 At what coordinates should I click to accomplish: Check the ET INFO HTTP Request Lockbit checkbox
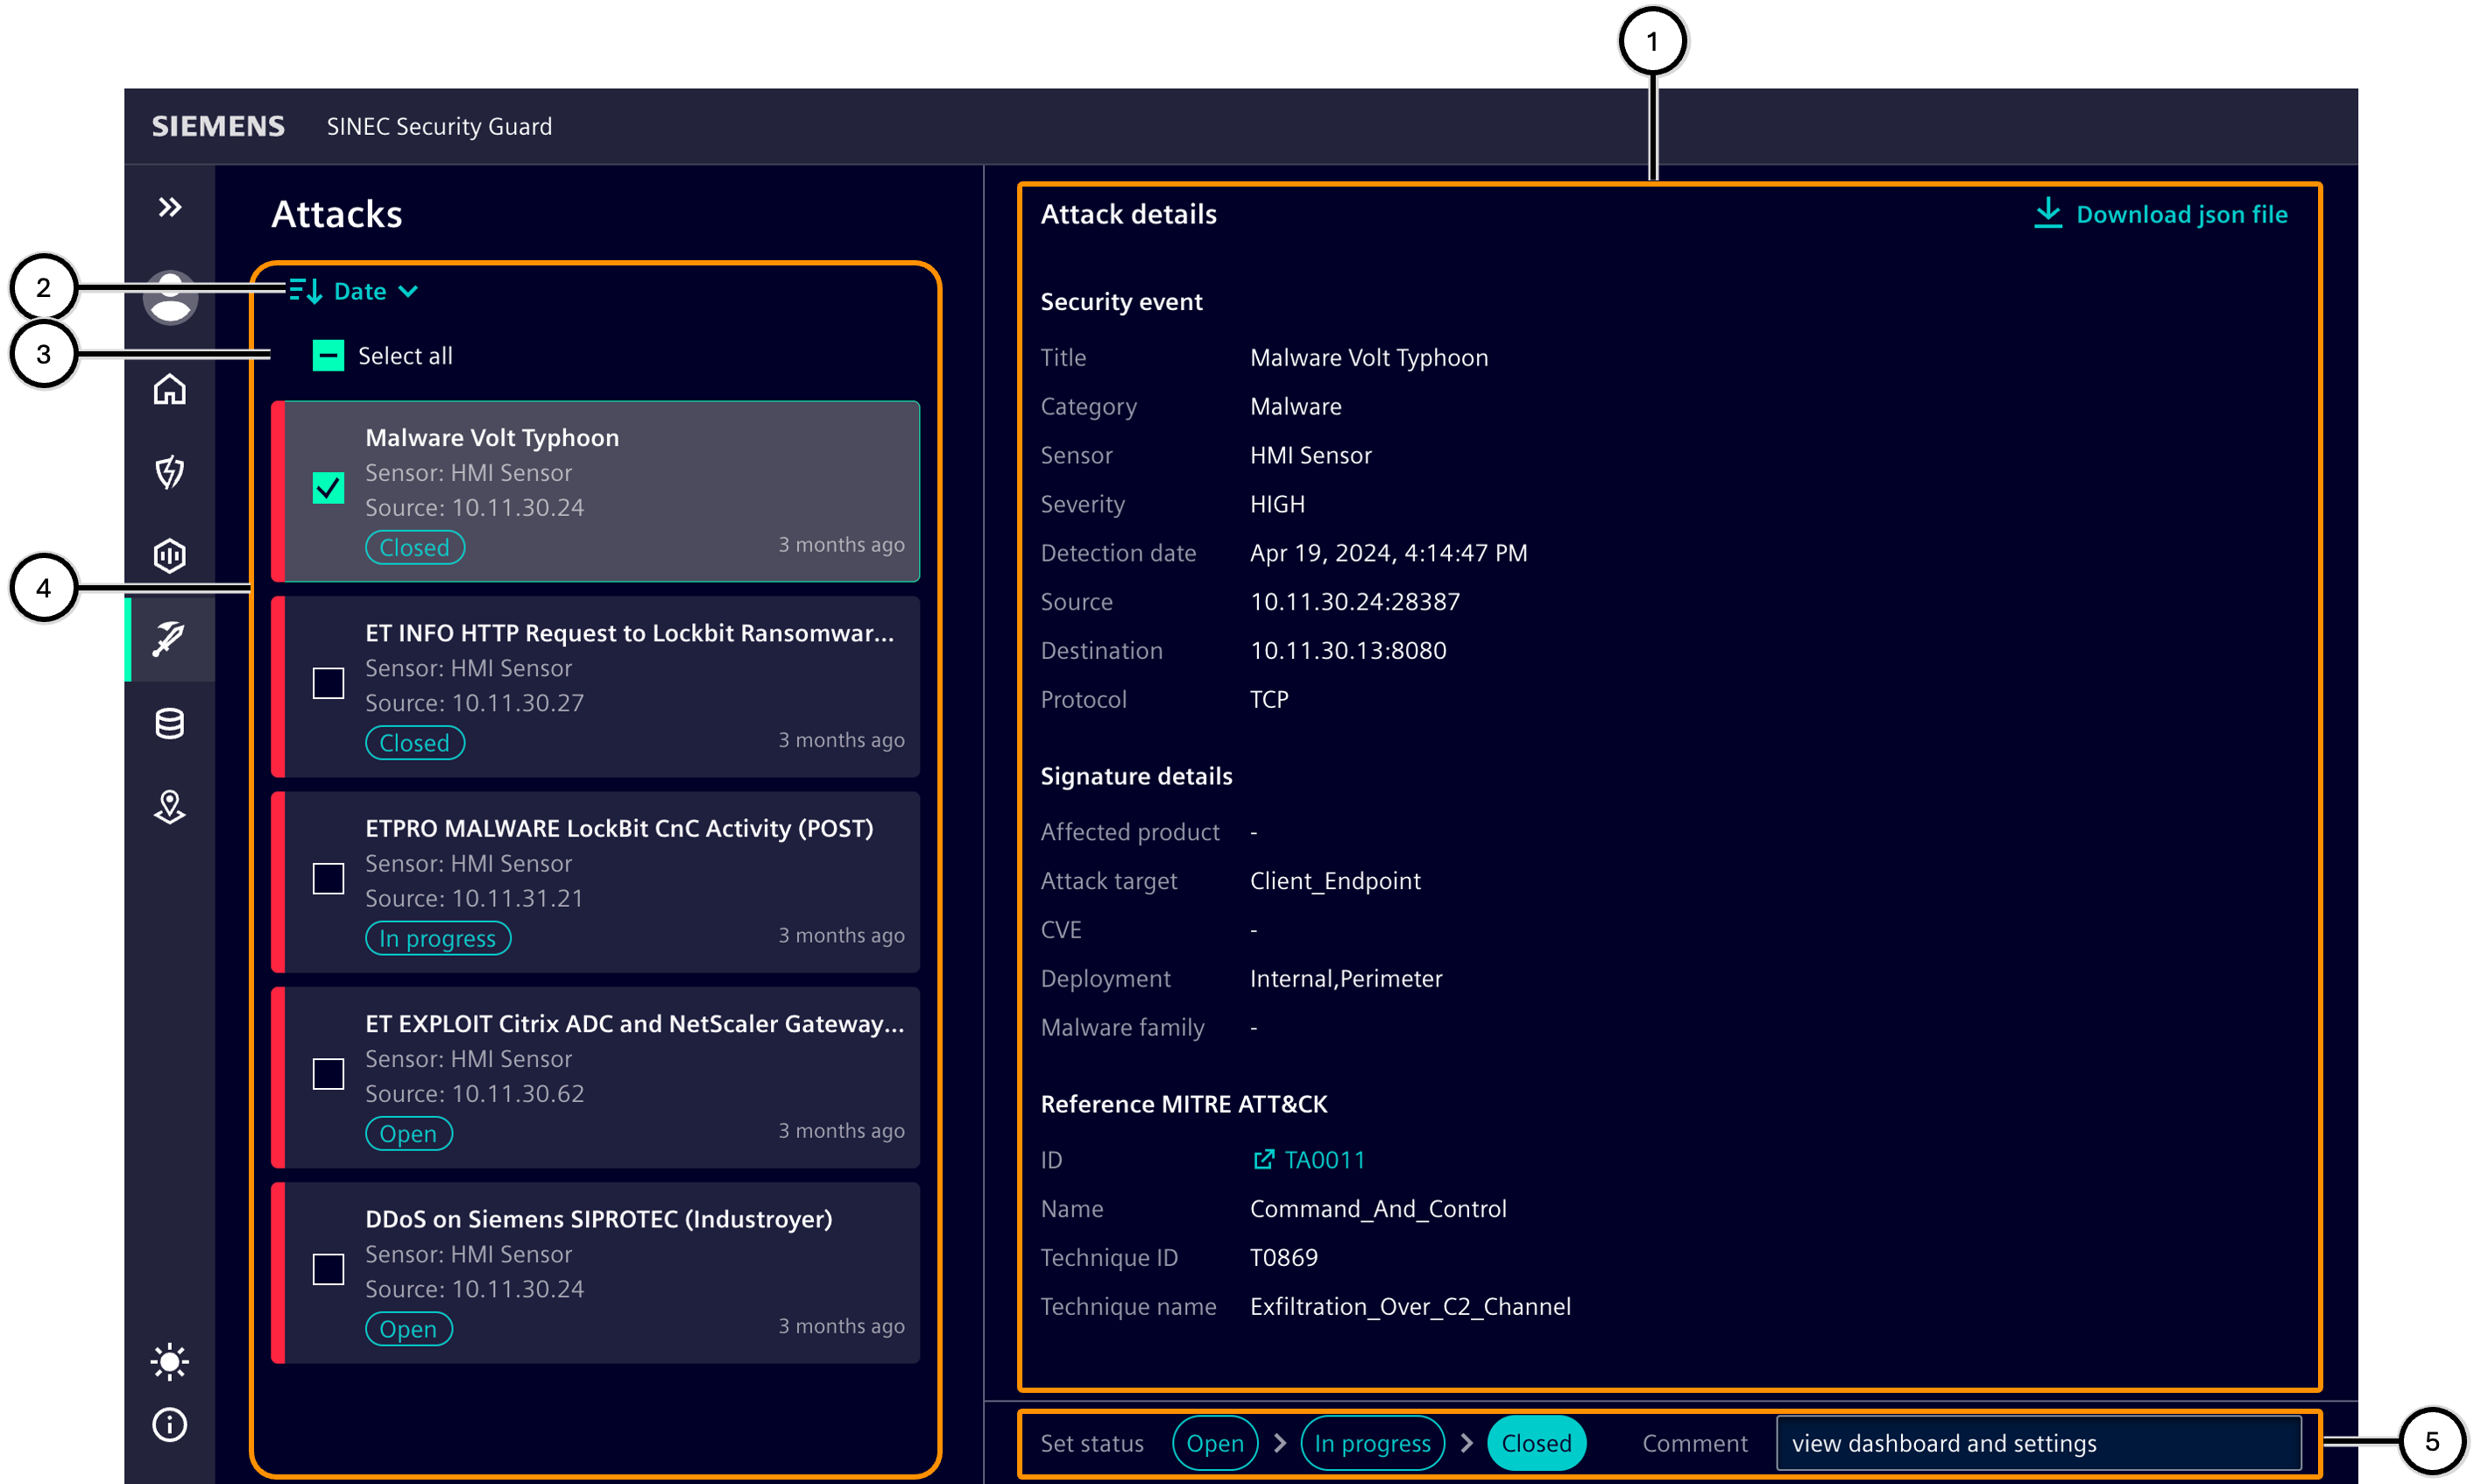(328, 683)
